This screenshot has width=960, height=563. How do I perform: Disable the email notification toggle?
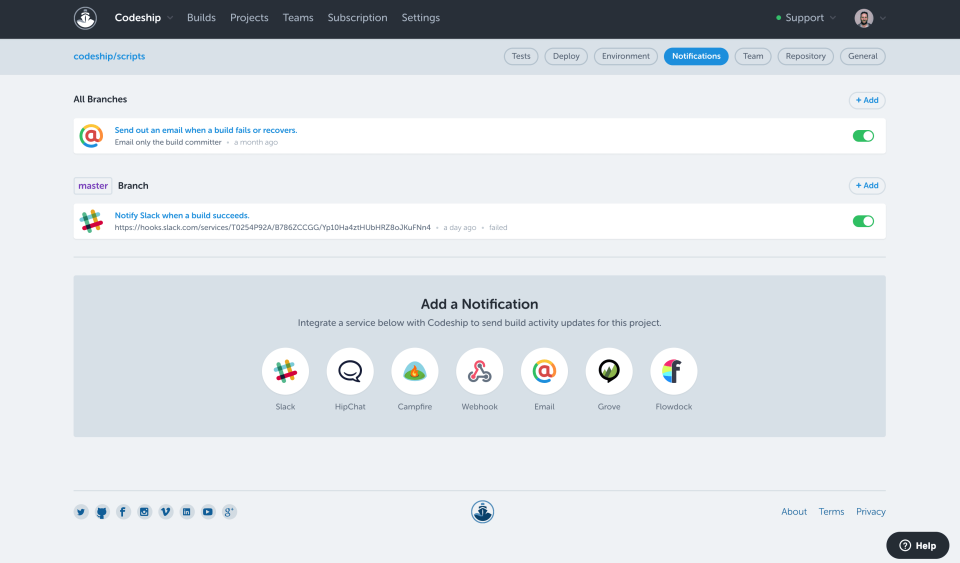[863, 136]
